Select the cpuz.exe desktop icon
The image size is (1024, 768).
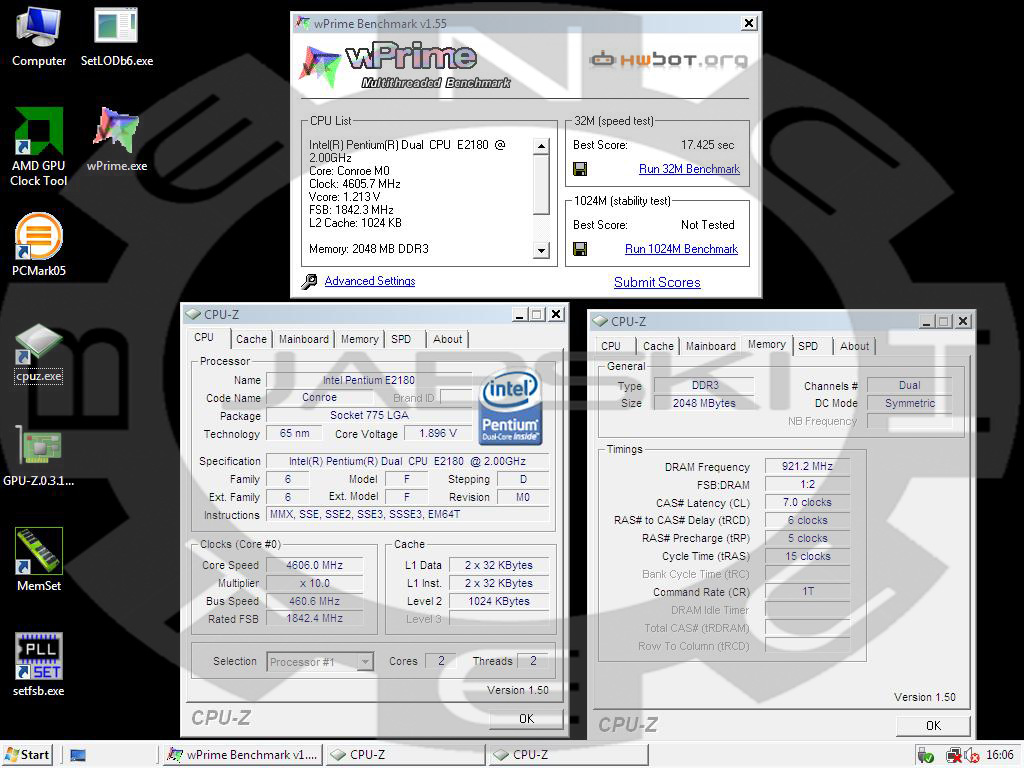39,353
